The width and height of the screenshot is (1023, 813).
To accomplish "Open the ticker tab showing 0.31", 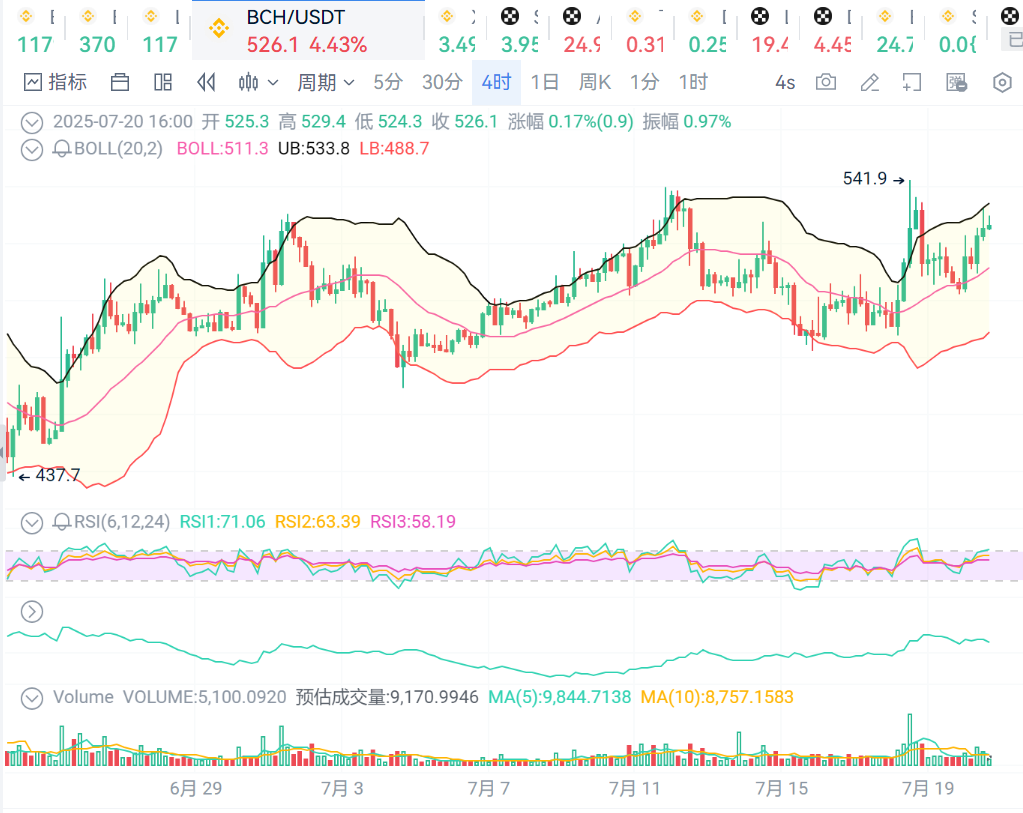I will pos(645,30).
